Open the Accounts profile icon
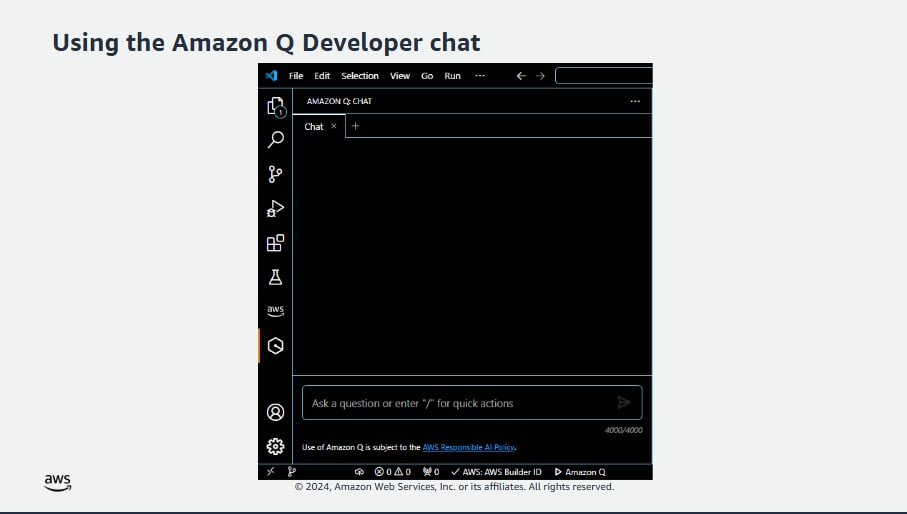This screenshot has width=907, height=514. [275, 412]
